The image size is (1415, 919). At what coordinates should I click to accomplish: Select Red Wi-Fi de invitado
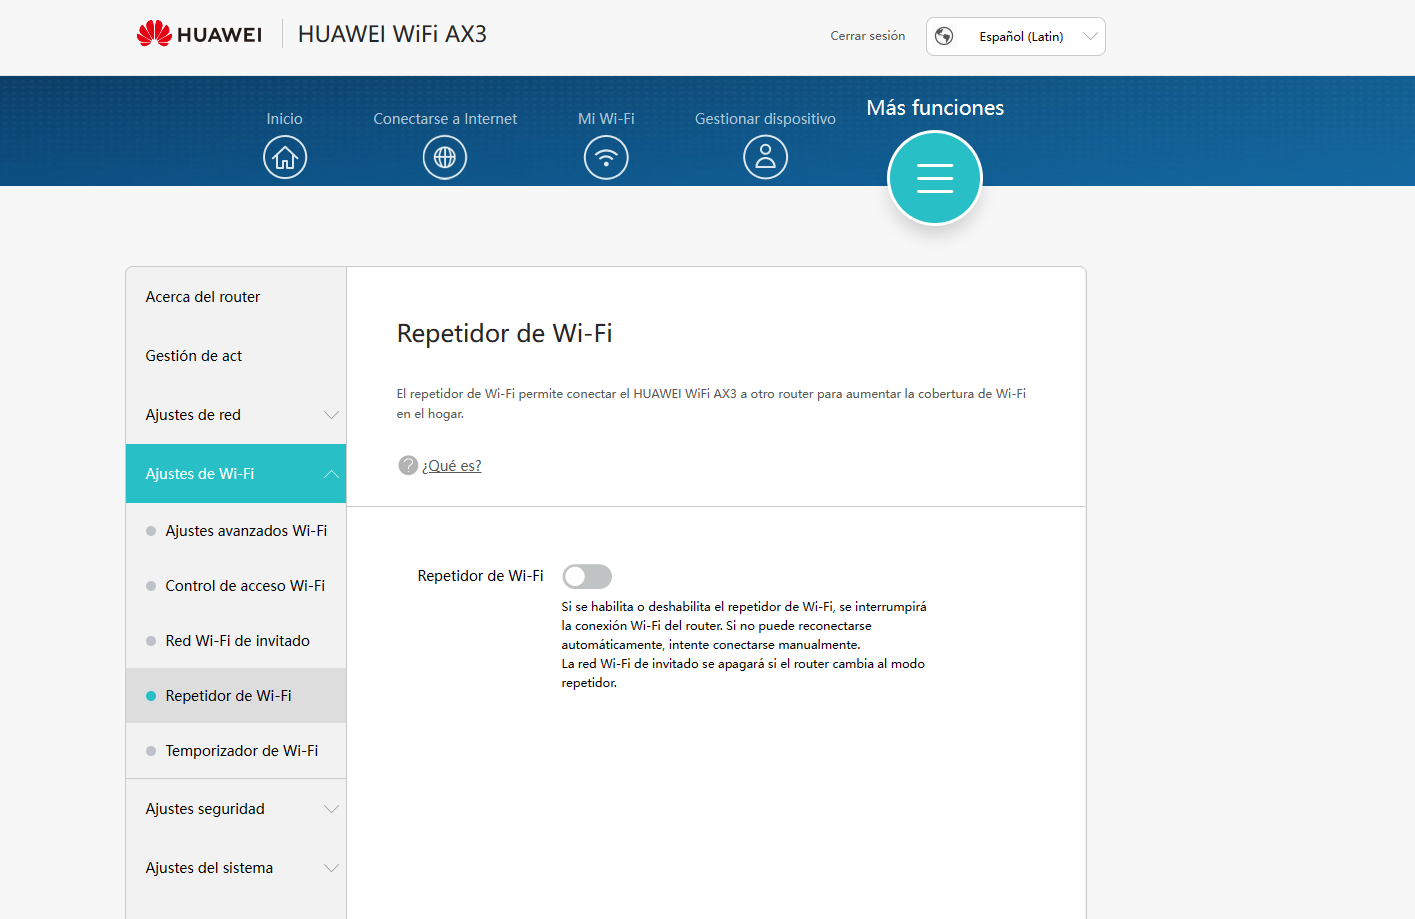pos(237,641)
